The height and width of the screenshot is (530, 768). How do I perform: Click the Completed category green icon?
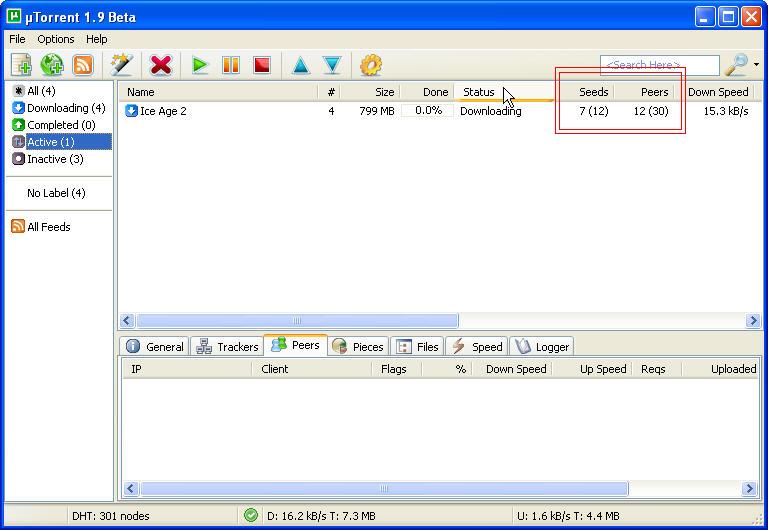[x=18, y=125]
